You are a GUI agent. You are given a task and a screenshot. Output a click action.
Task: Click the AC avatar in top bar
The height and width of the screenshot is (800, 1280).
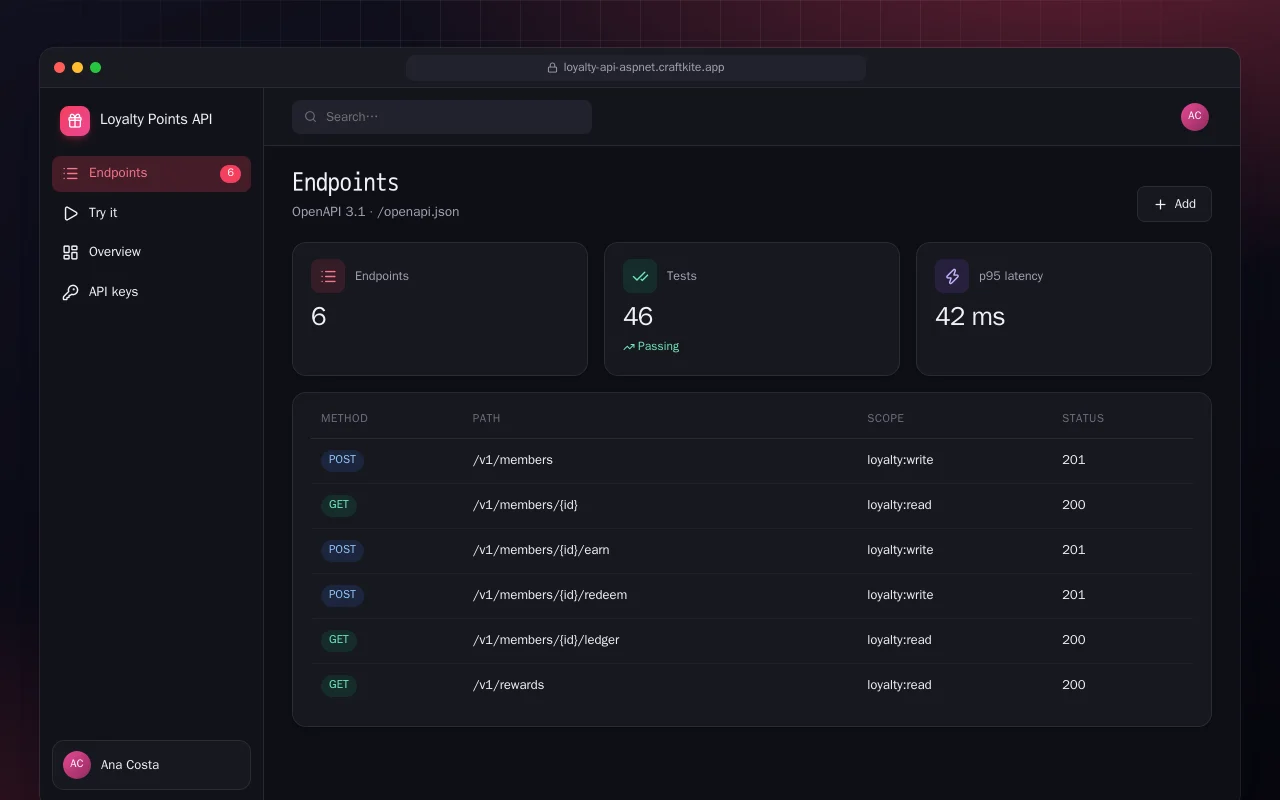[x=1195, y=117]
